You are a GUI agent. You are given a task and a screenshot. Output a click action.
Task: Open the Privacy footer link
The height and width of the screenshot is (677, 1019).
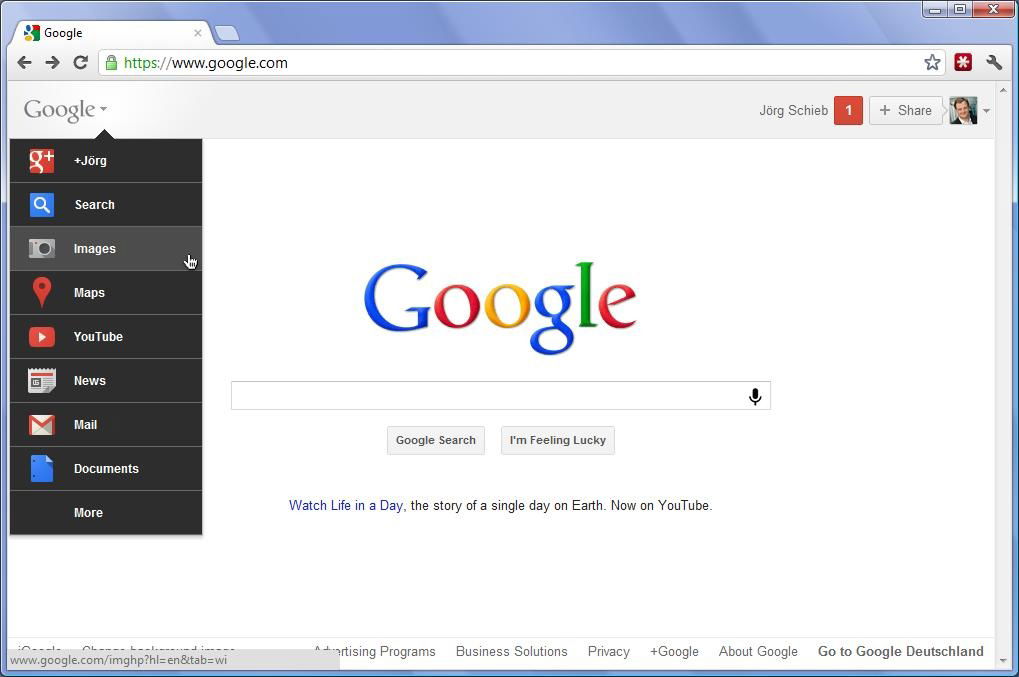click(x=608, y=652)
